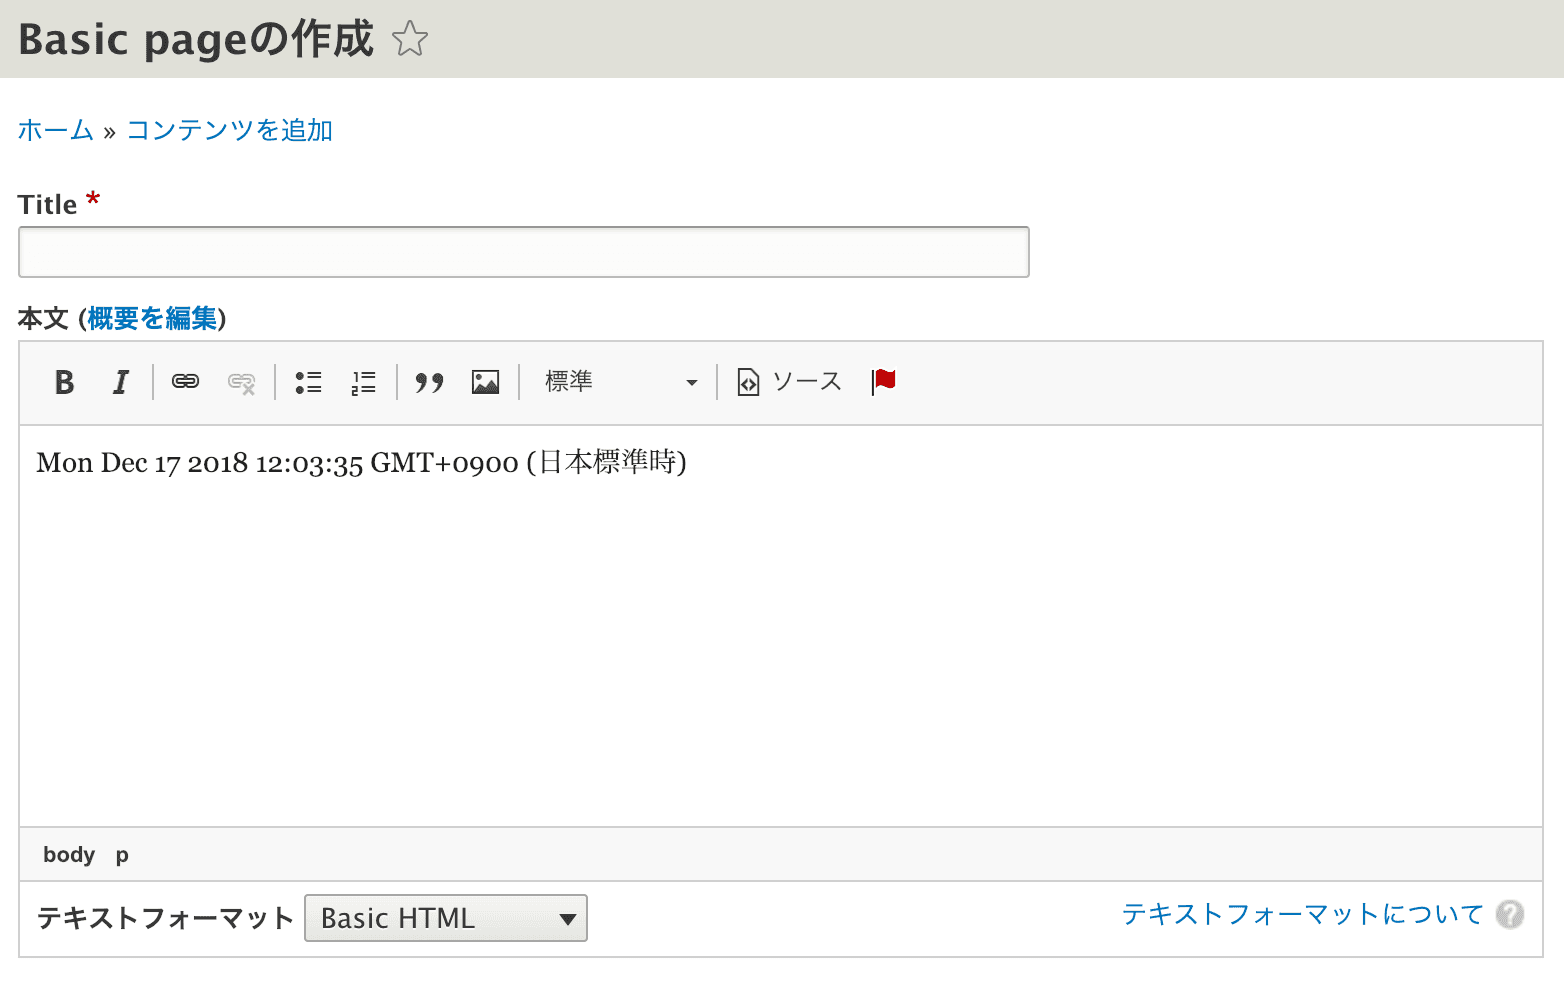Open テキストフォーマットについて help link
Image resolution: width=1564 pixels, height=986 pixels.
click(1301, 913)
